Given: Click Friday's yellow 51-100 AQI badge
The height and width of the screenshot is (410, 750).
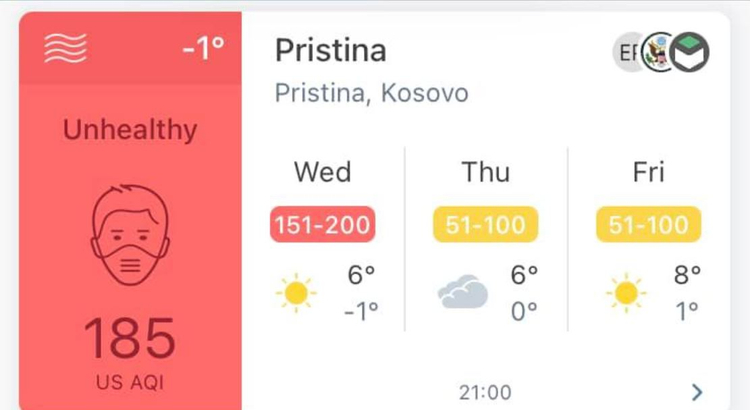Looking at the screenshot, I should (x=649, y=224).
